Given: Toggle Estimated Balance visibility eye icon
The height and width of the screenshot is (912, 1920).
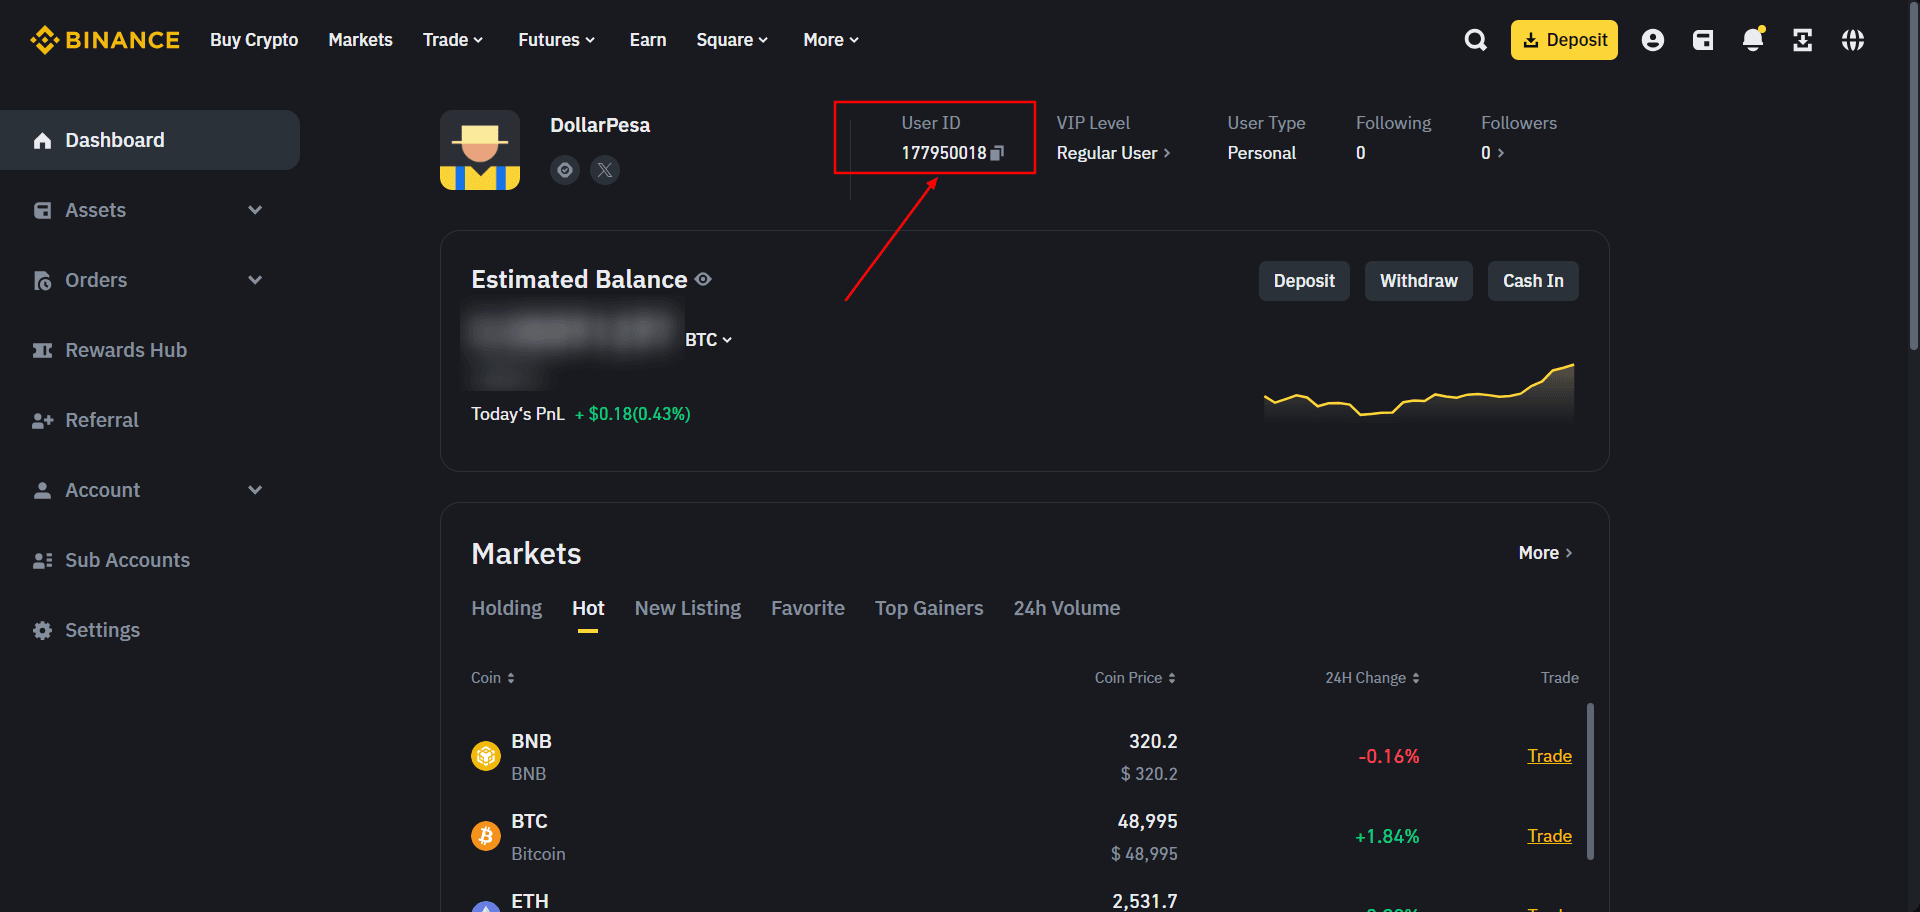Looking at the screenshot, I should coord(703,280).
